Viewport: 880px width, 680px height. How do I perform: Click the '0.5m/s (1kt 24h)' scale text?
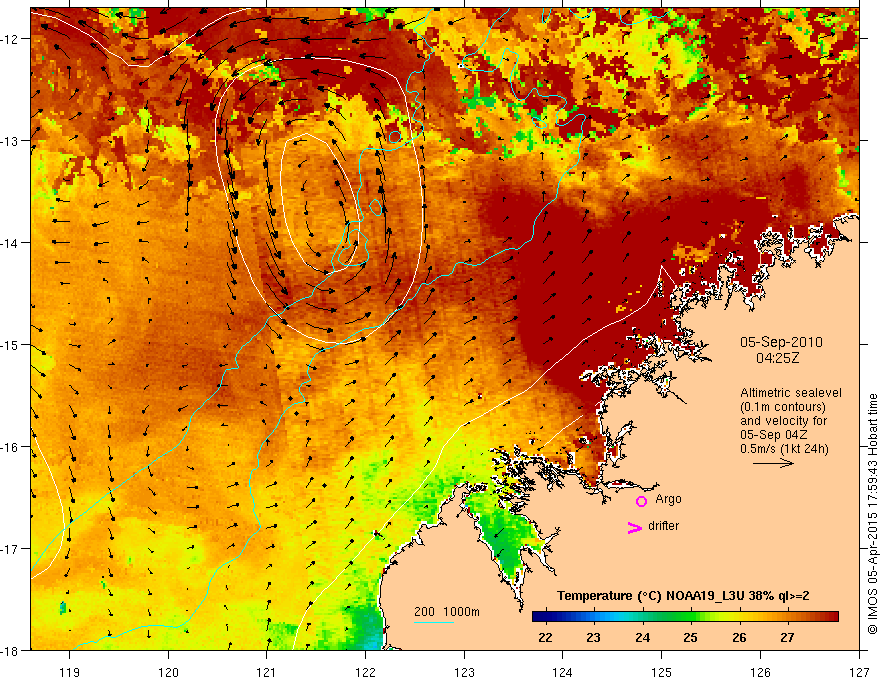[x=784, y=449]
